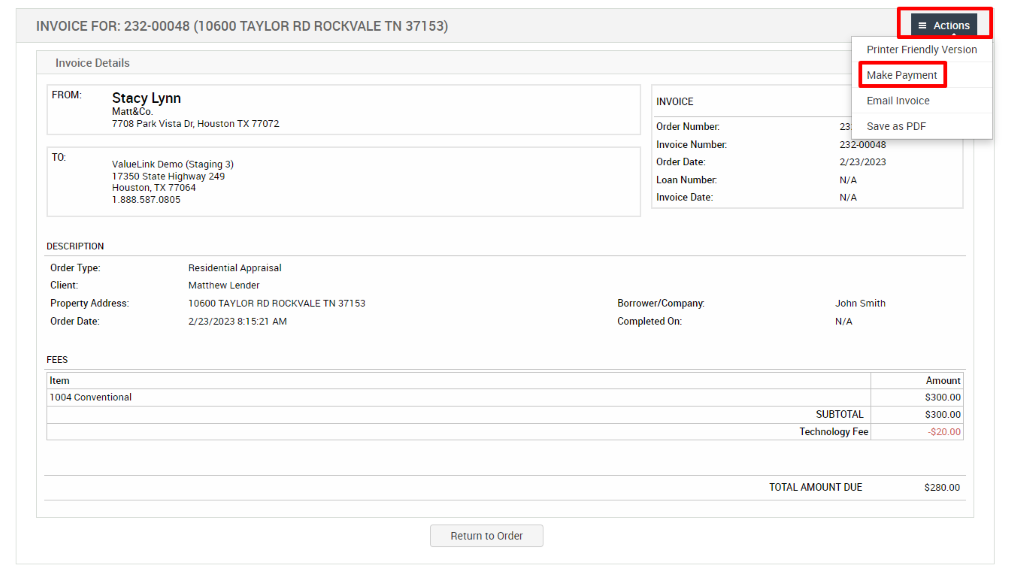Select invoice number 232-00048 in the panel

click(860, 144)
